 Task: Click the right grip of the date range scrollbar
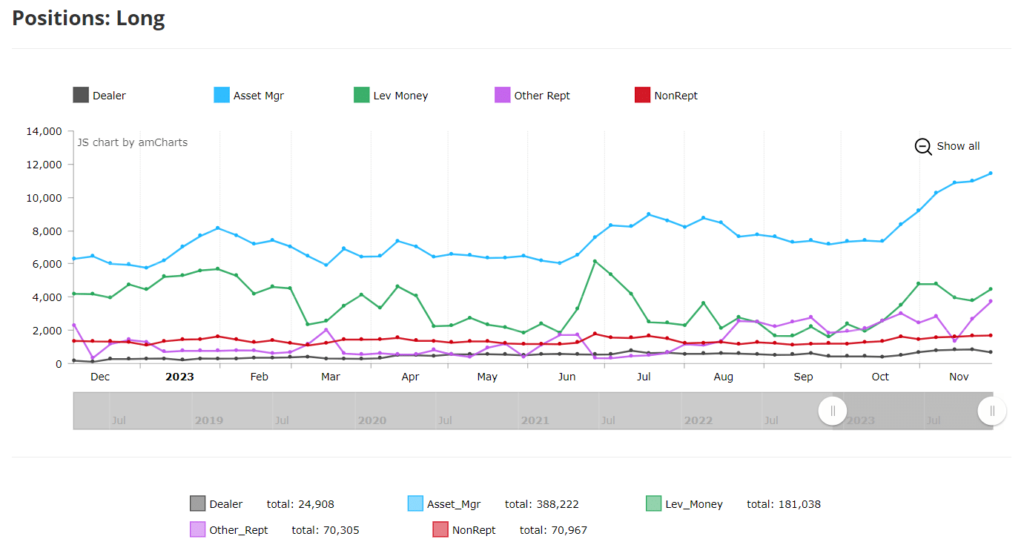coord(992,411)
